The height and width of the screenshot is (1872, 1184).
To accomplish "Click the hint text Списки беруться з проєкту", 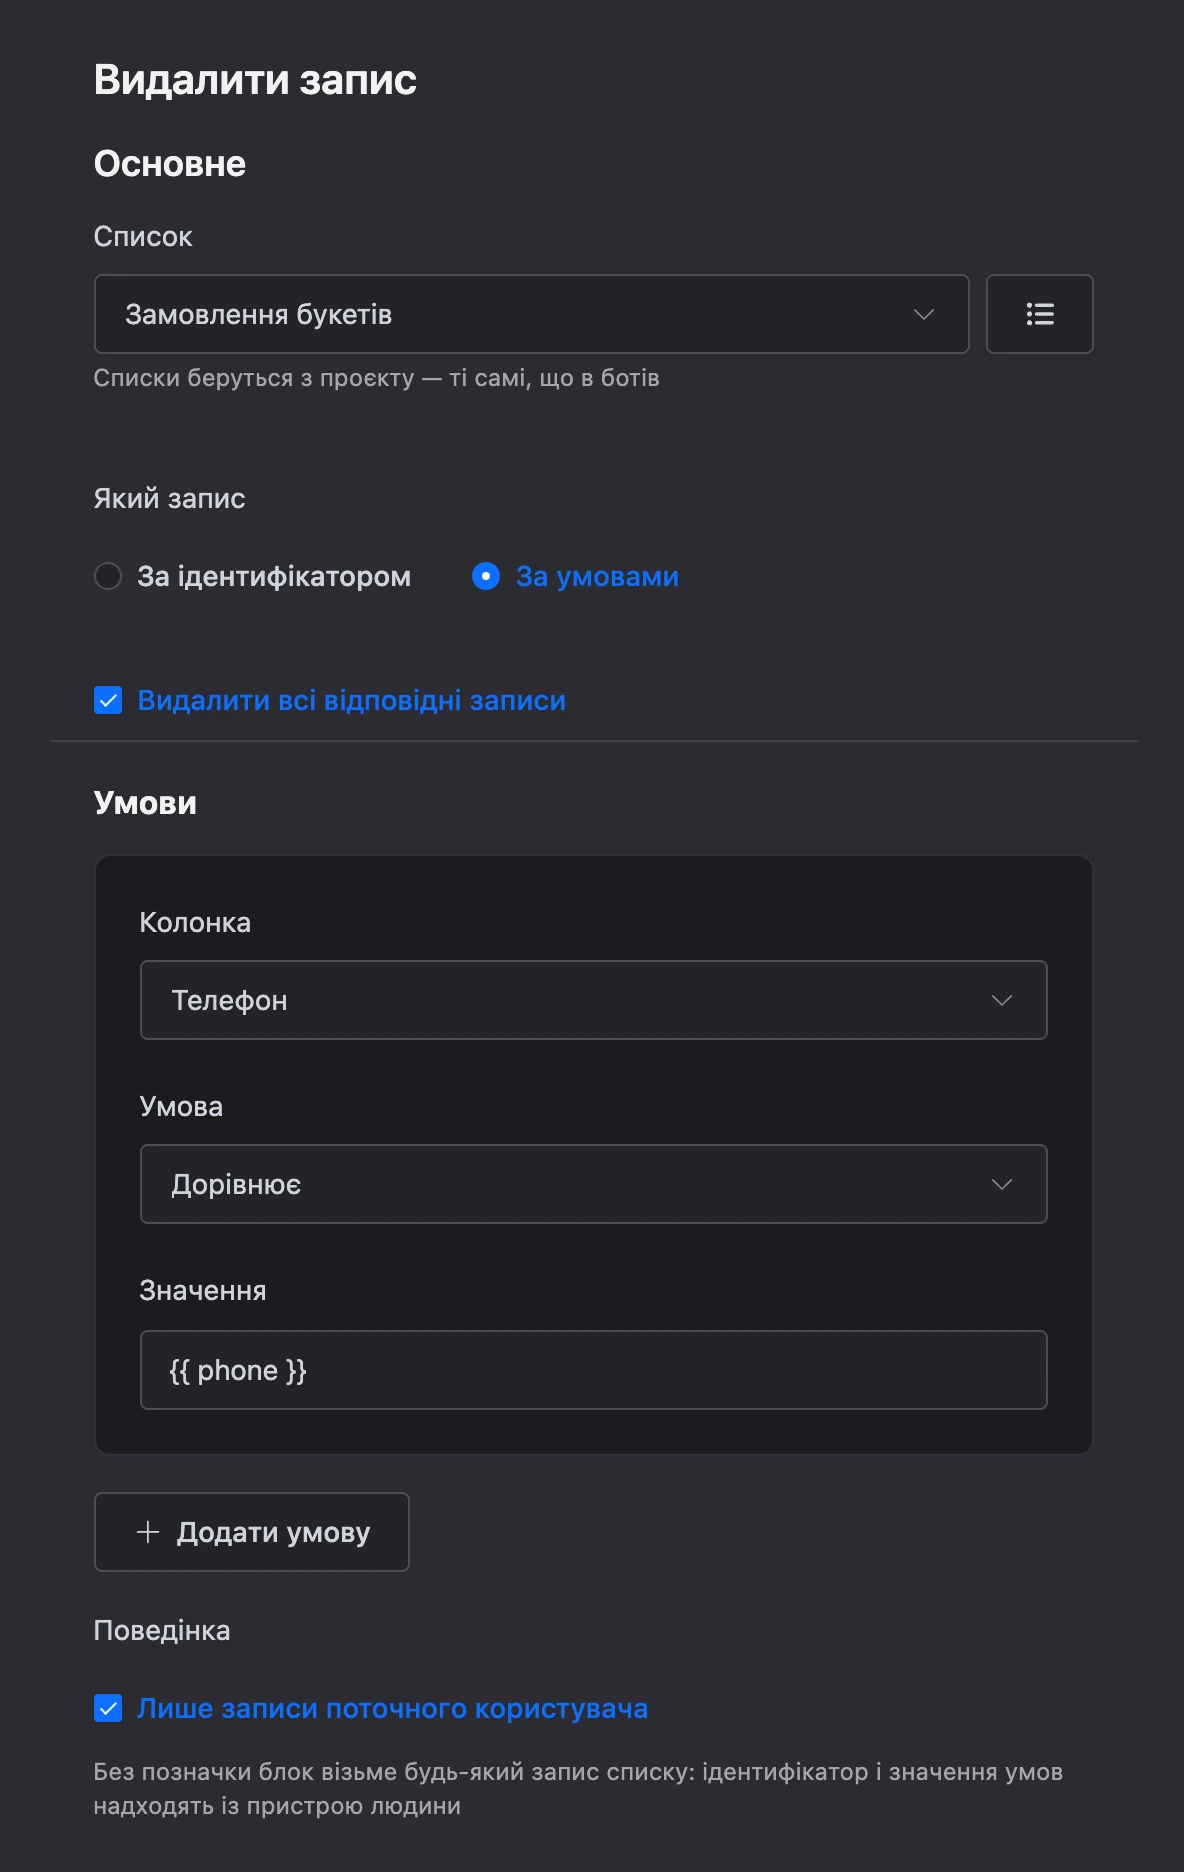I will tap(376, 378).
